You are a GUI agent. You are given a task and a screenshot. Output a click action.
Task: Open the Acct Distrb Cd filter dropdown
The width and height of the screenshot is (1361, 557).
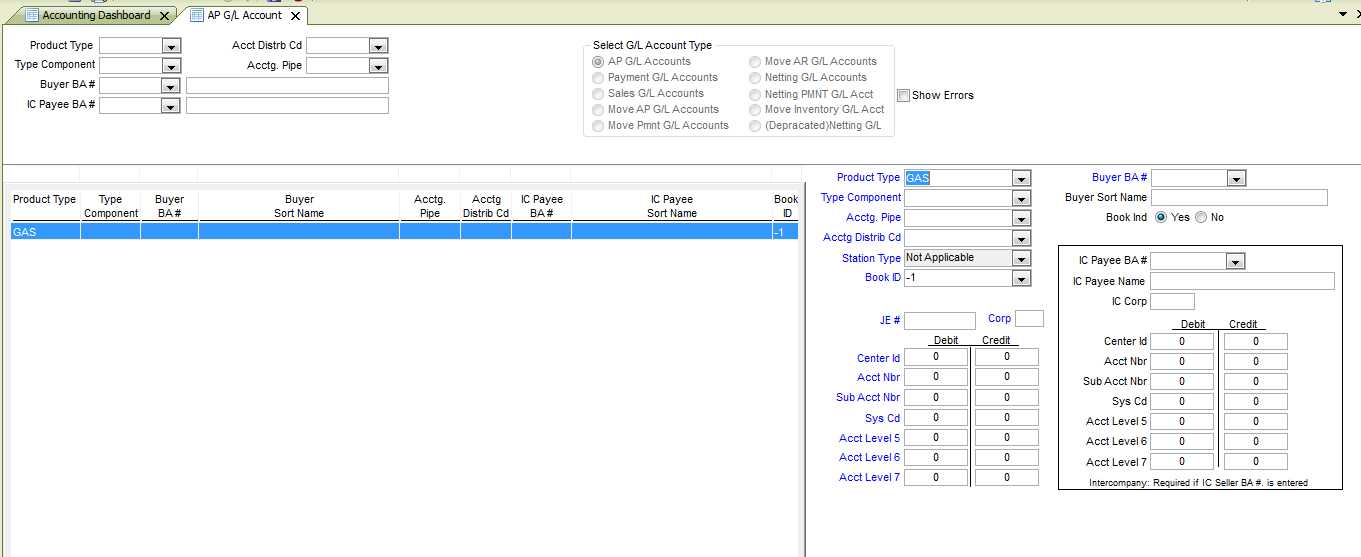[x=377, y=46]
